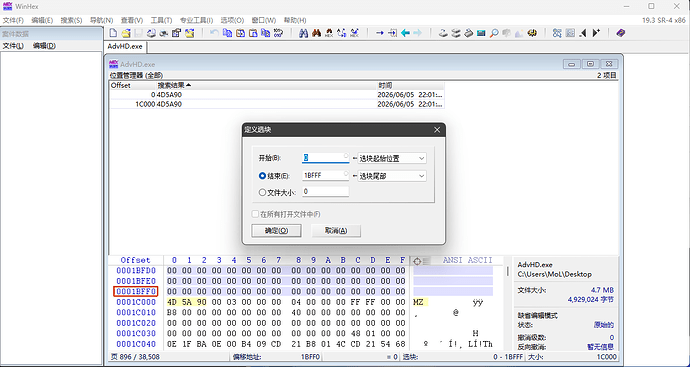Open the 文件(L) menu in side panel
This screenshot has width=690, height=367.
[x=13, y=46]
